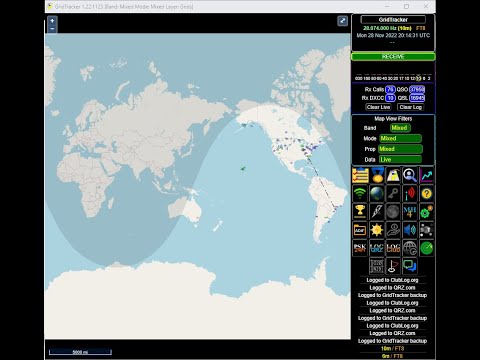
Task: Click the gold trophy icon
Action: (360, 212)
